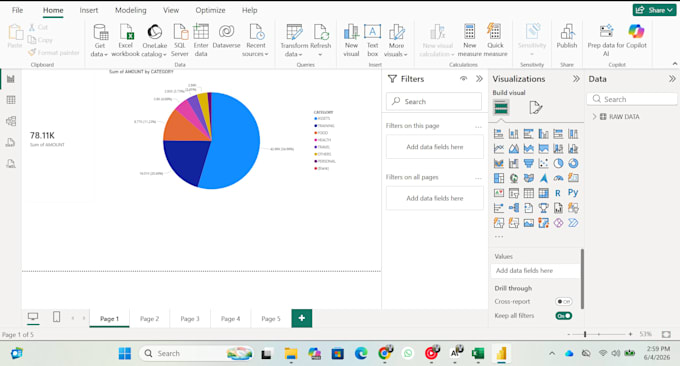Click New measure in Calculations
The height and width of the screenshot is (366, 680).
point(470,40)
